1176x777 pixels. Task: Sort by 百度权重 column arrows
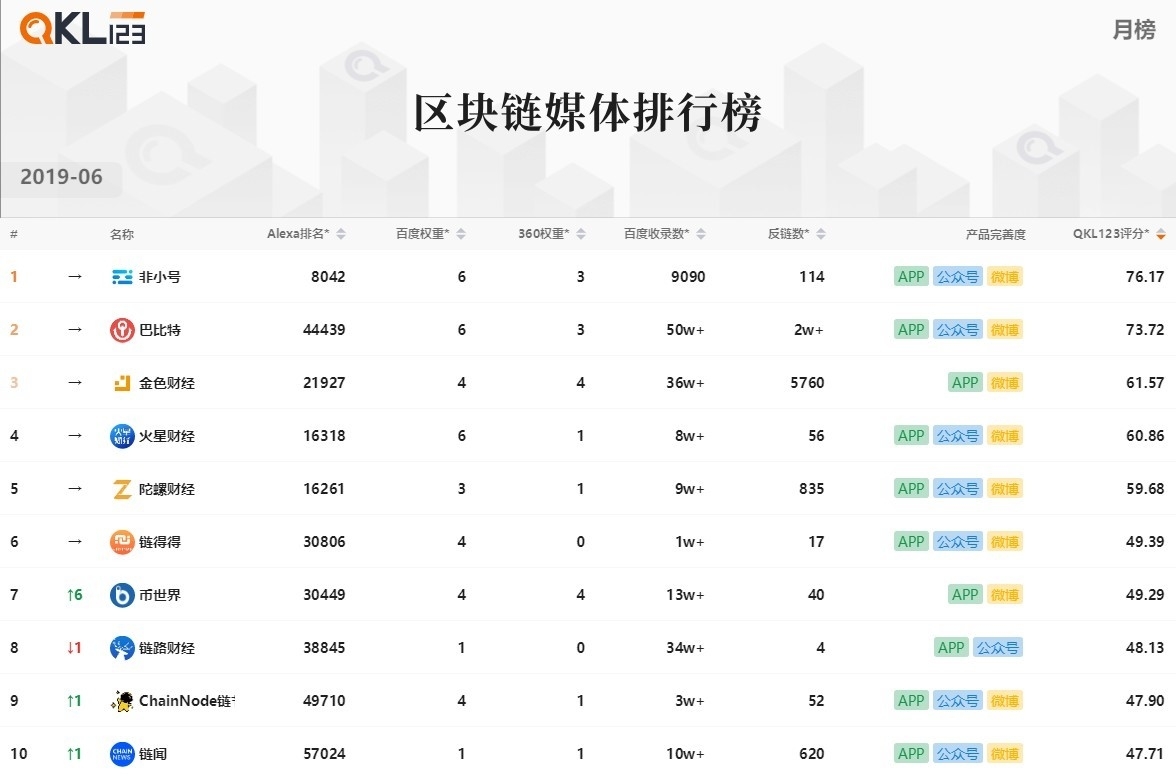[x=461, y=234]
